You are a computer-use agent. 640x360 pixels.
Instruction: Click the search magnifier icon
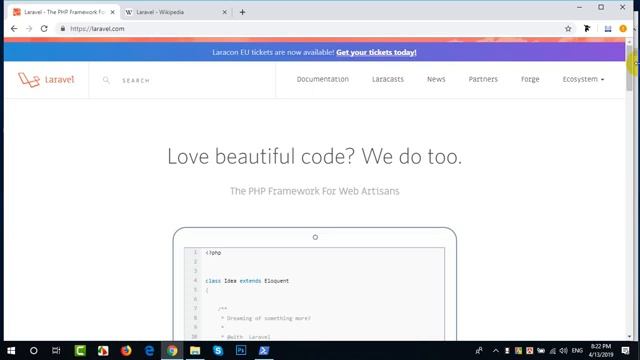(x=106, y=80)
